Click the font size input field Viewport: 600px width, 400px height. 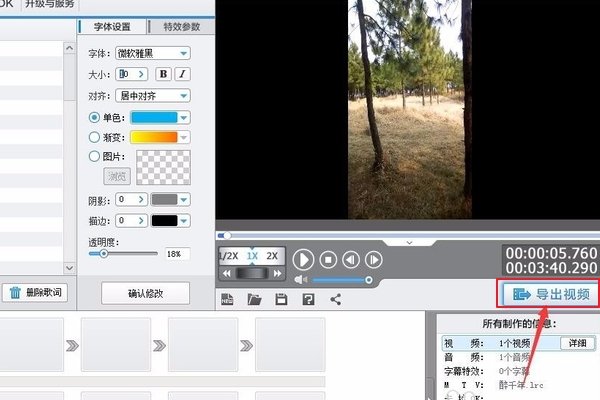[x=126, y=74]
